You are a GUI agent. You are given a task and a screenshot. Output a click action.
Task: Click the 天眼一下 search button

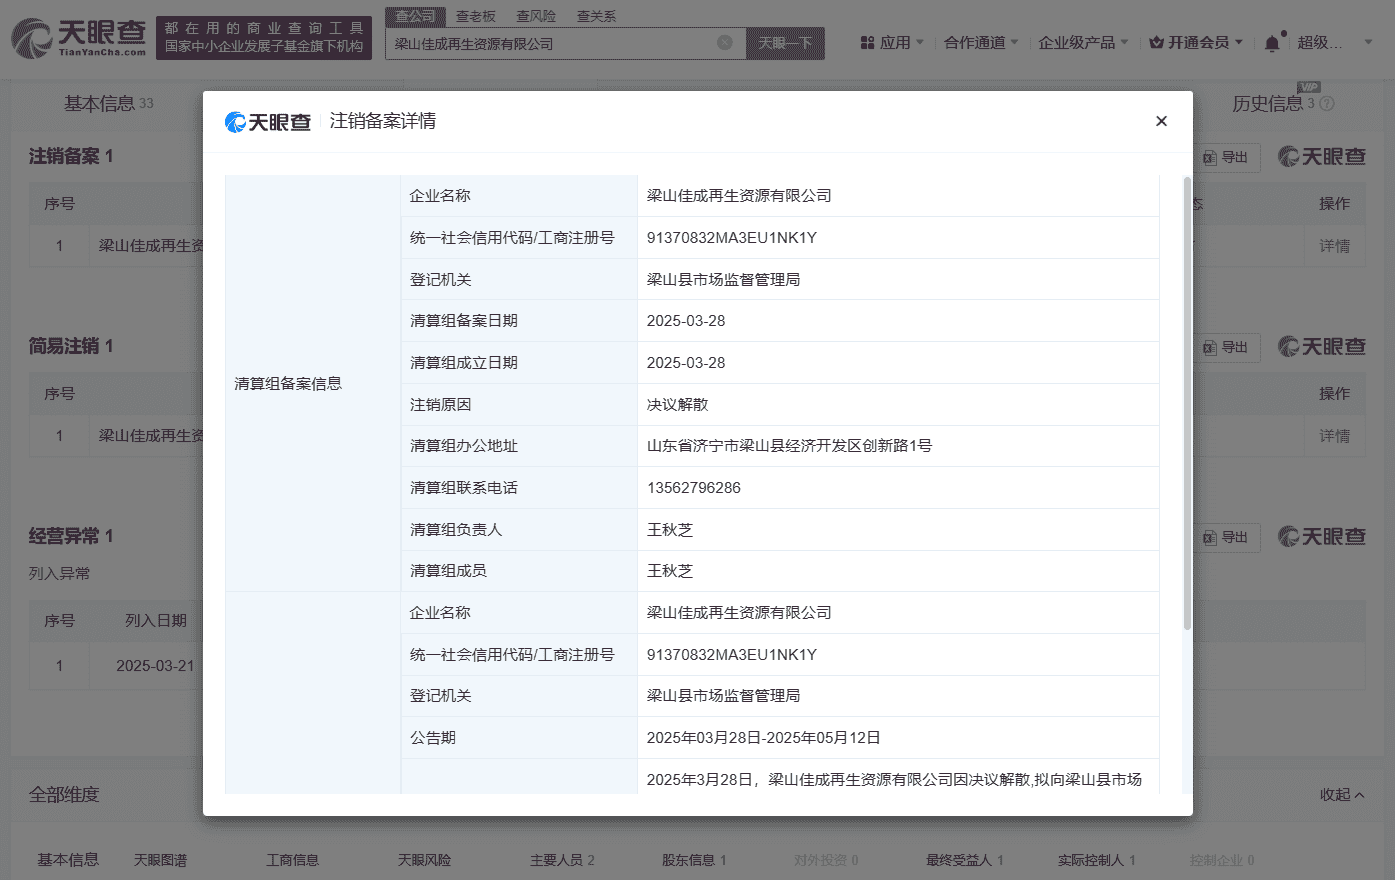click(x=785, y=44)
